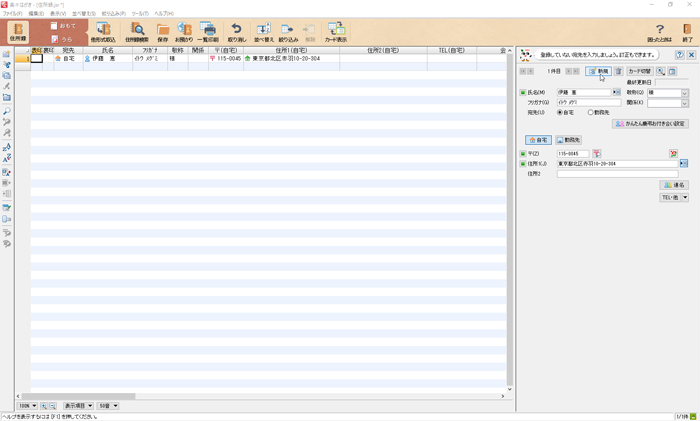Click the 新規 new record button
This screenshot has height=421, width=700.
pos(598,72)
